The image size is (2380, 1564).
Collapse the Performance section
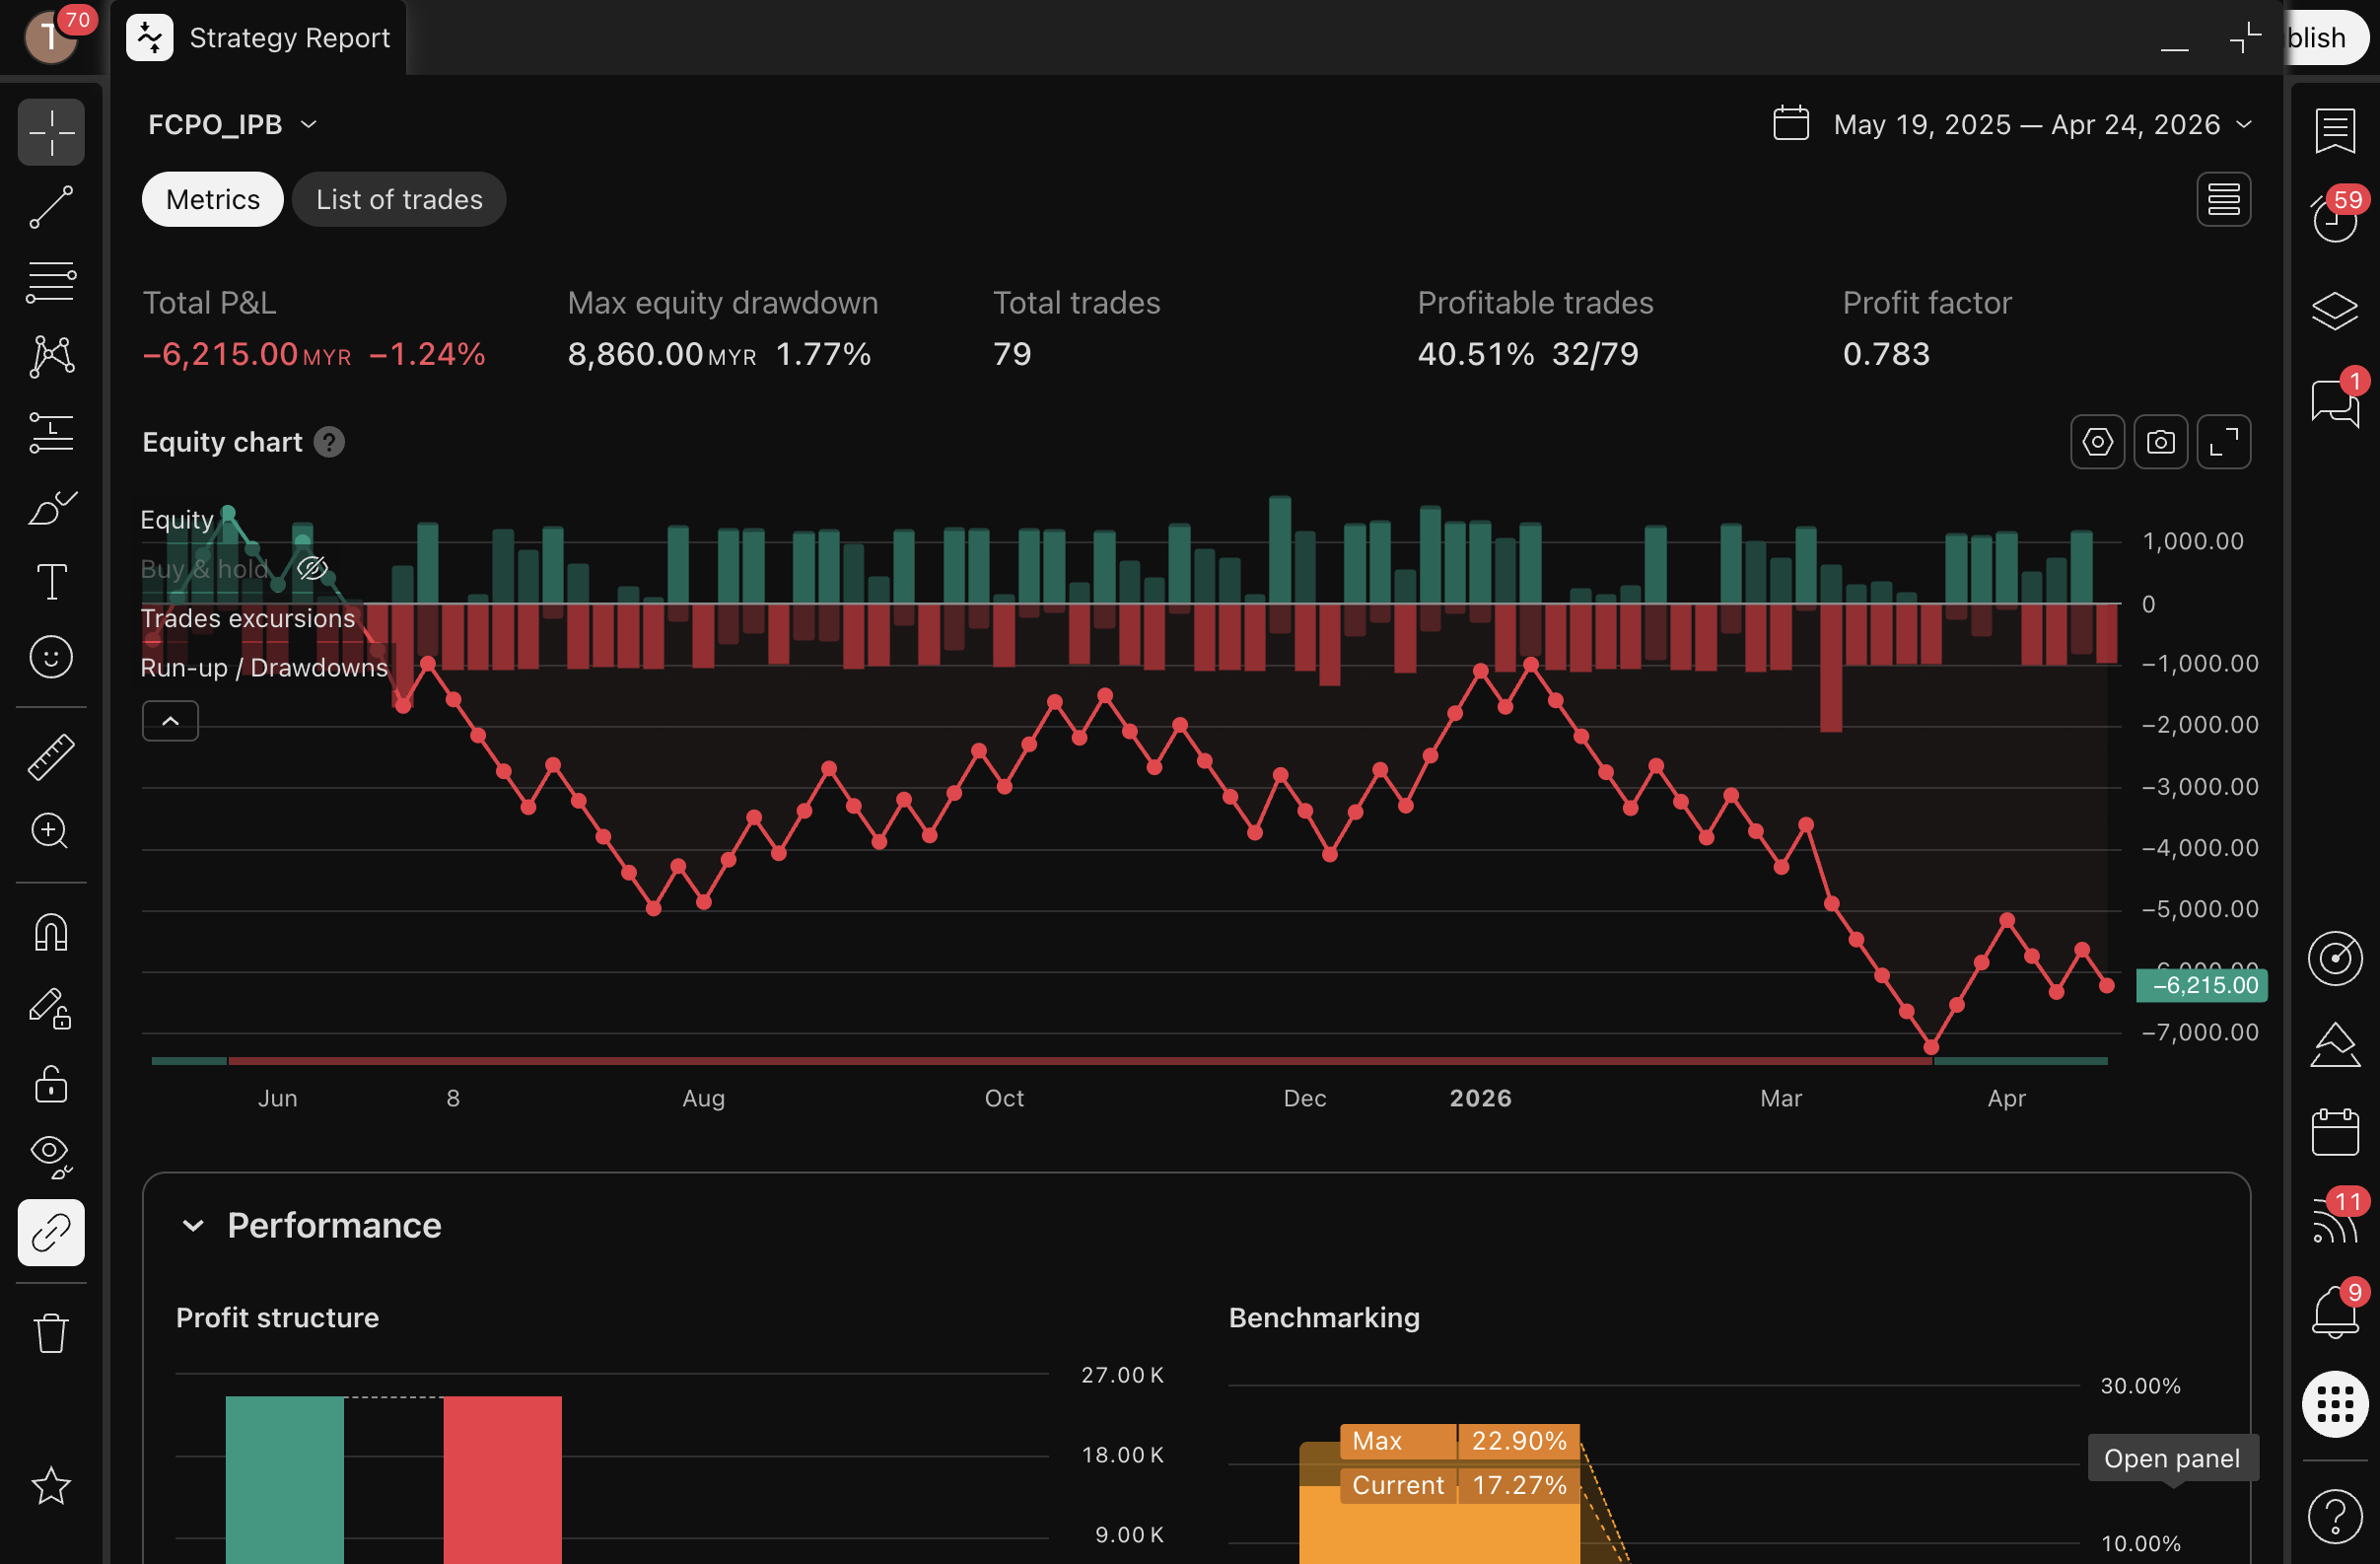pos(193,1226)
